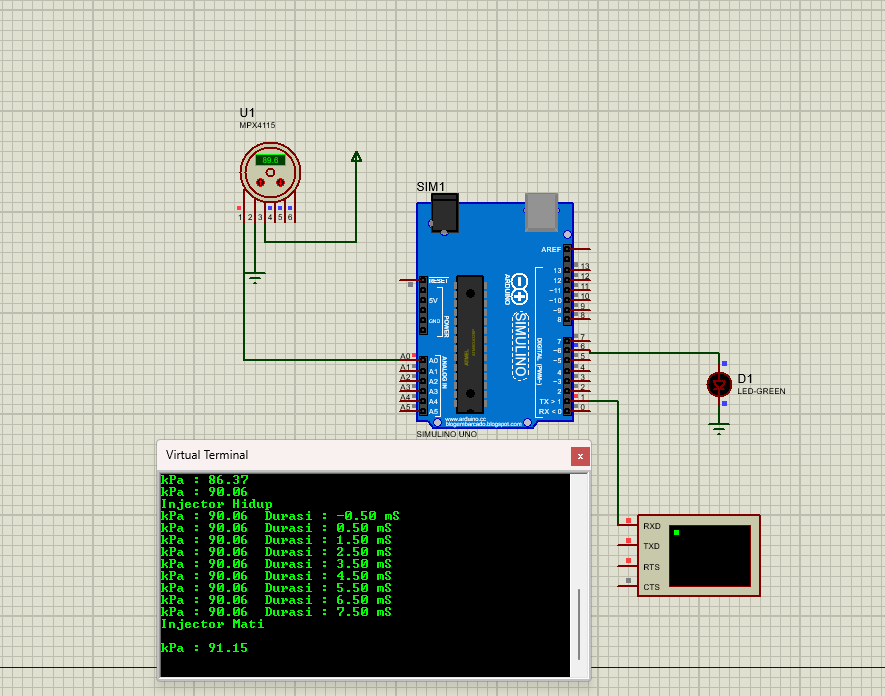Toggle the green indicator on the terminal device

click(677, 532)
